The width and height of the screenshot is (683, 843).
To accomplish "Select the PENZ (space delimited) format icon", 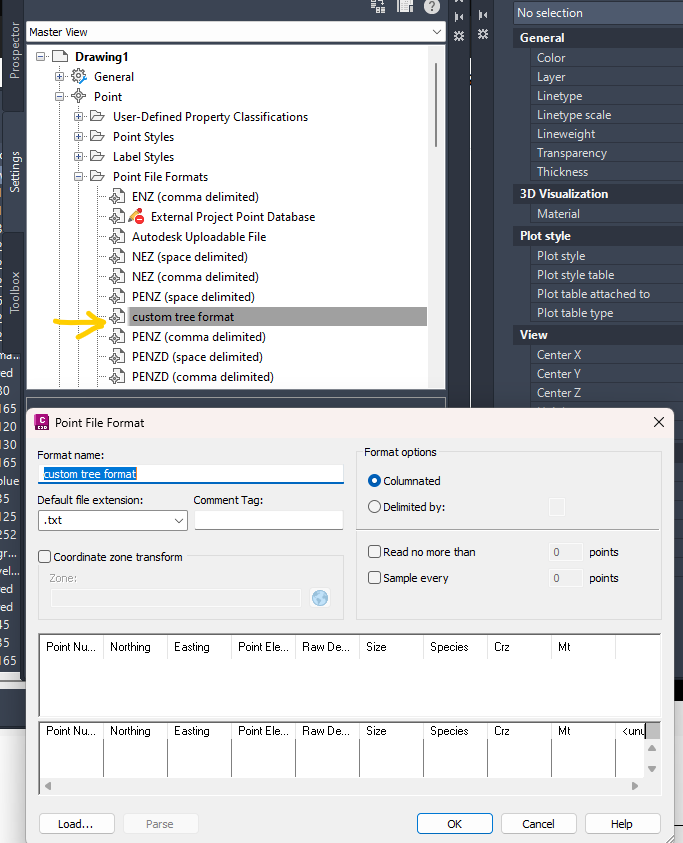I will (x=117, y=296).
